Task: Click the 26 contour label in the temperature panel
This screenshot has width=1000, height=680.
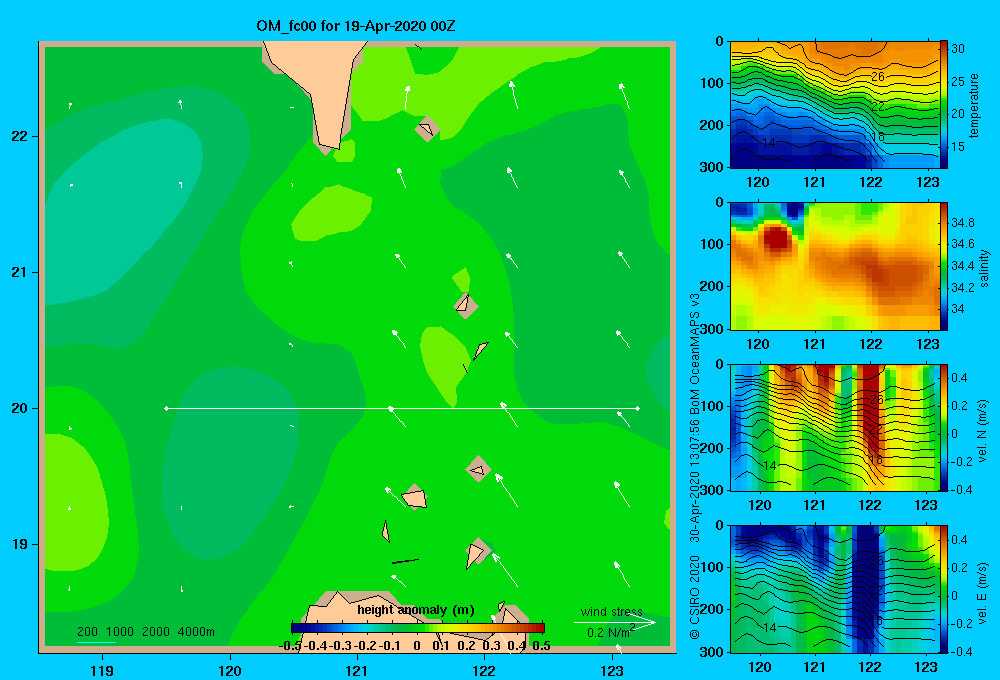Action: point(878,77)
